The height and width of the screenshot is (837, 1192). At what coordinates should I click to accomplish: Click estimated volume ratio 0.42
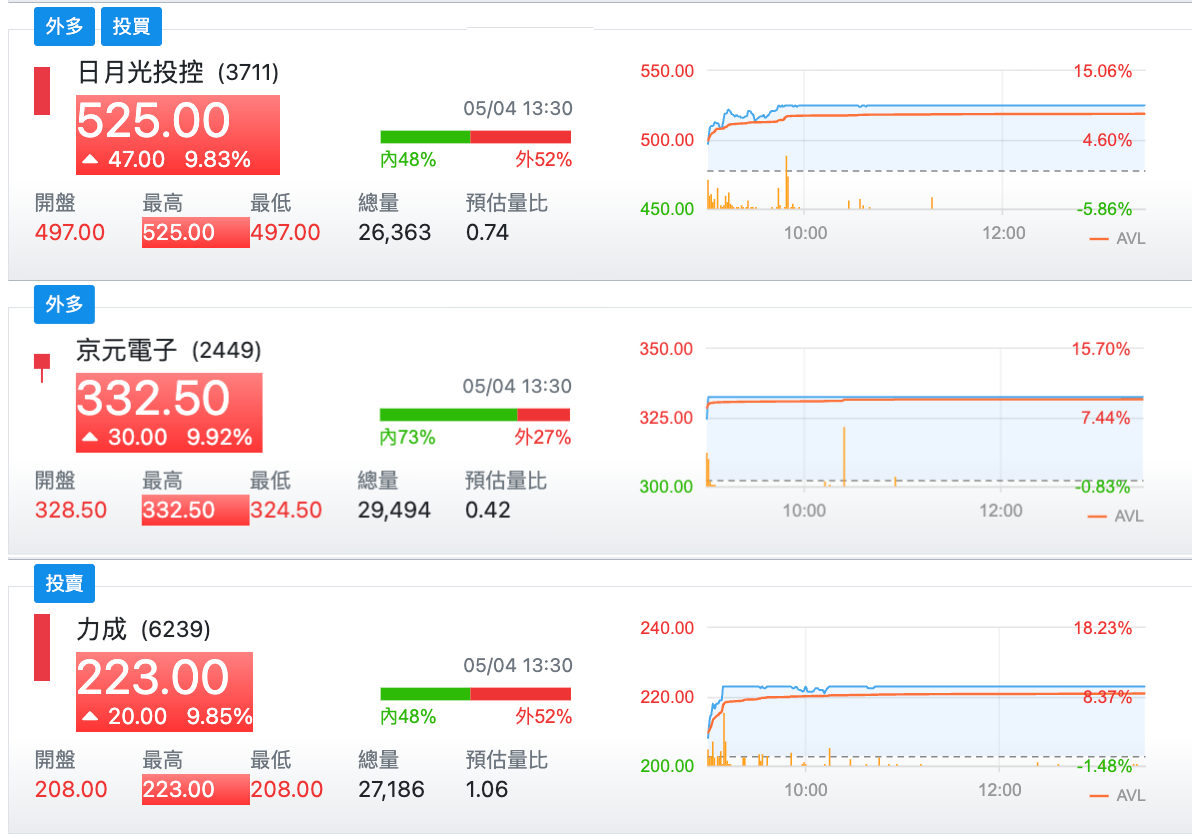487,509
